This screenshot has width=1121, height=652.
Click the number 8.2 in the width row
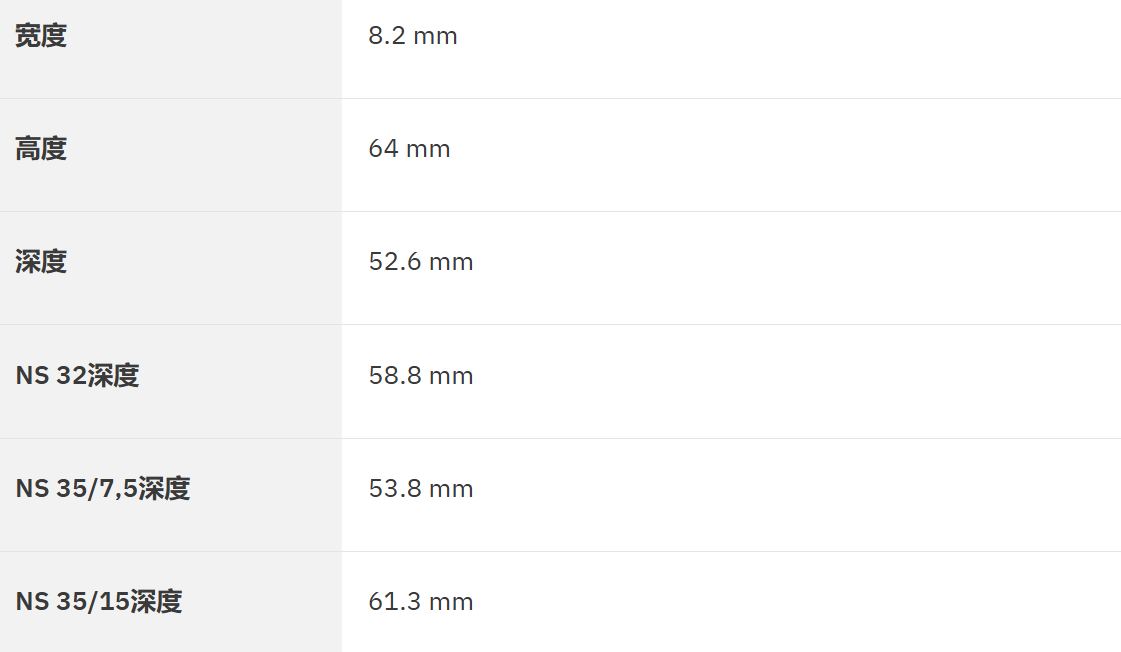385,36
